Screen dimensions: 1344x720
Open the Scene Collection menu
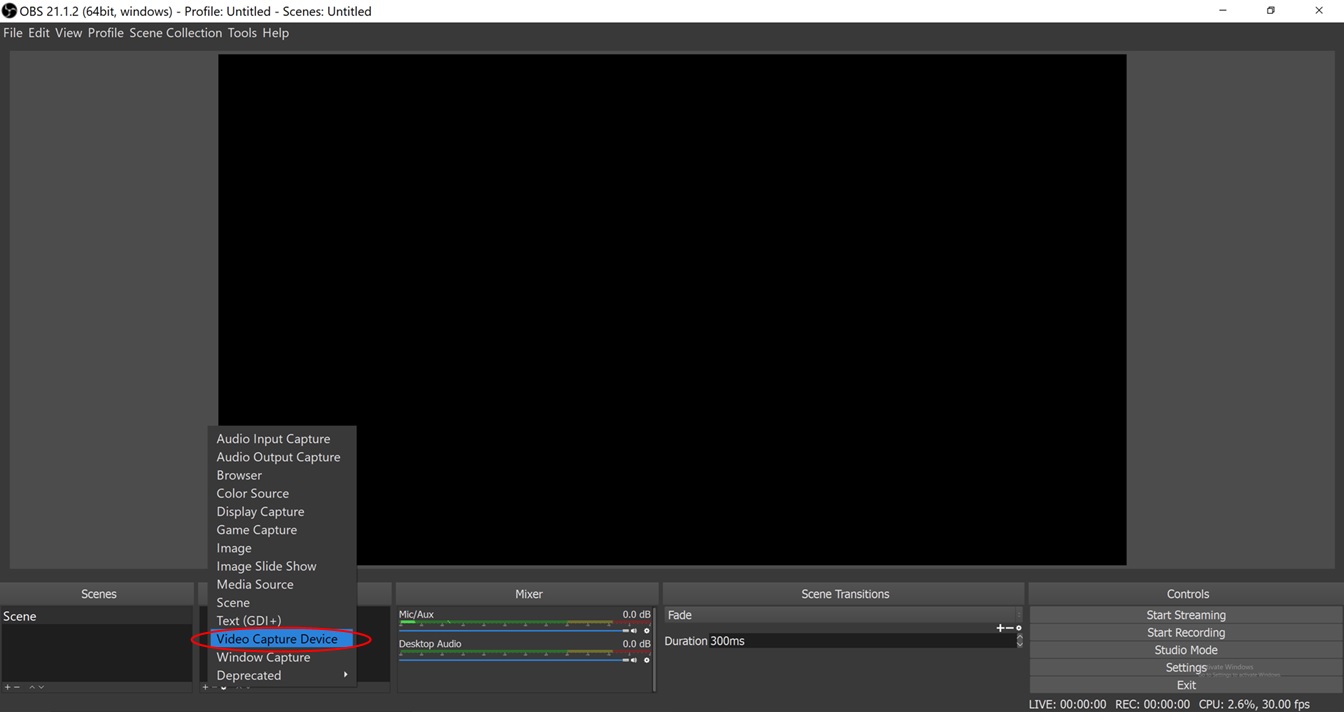175,33
